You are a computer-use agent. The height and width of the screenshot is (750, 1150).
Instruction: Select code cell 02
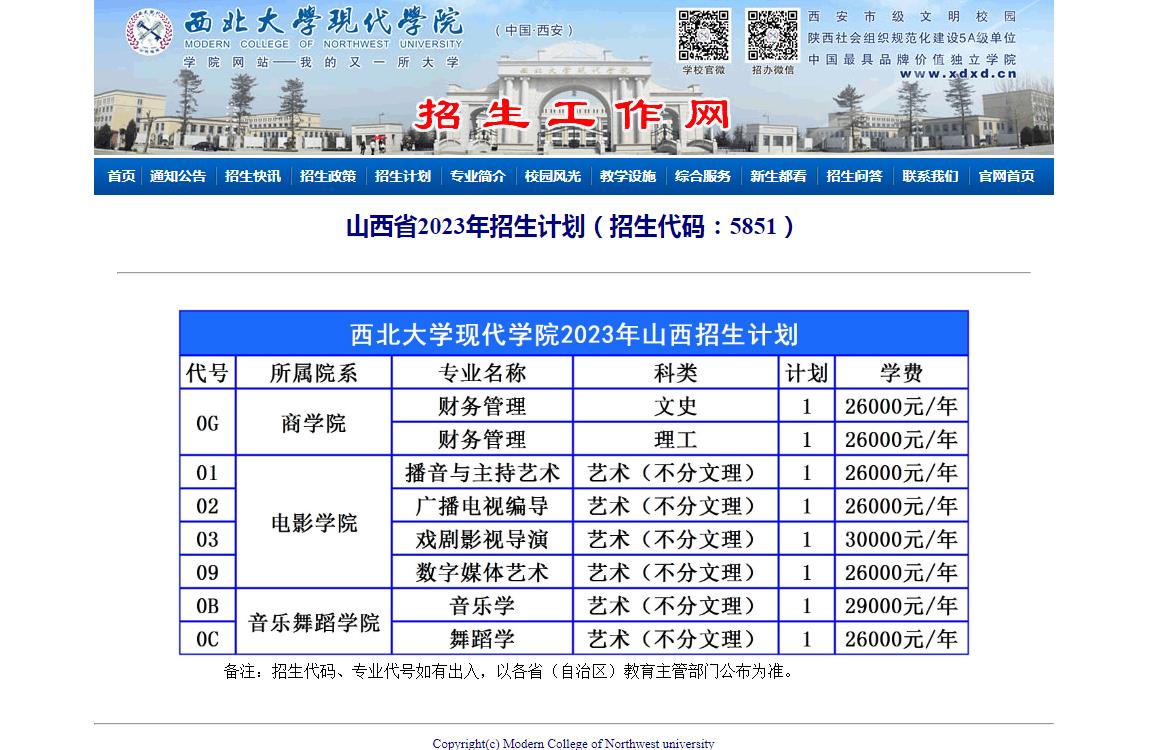[x=208, y=507]
